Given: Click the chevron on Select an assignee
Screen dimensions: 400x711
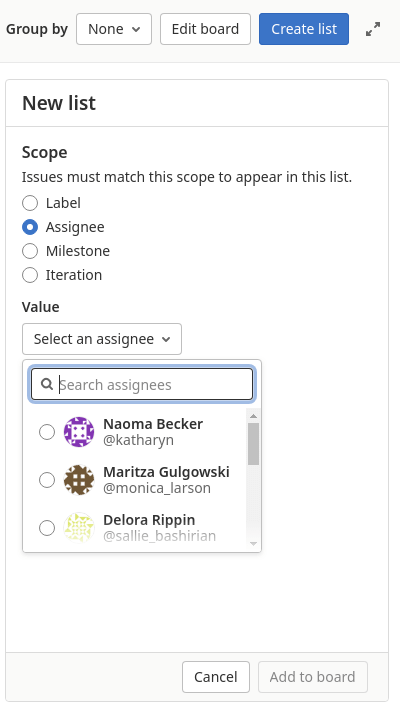Looking at the screenshot, I should coord(166,339).
